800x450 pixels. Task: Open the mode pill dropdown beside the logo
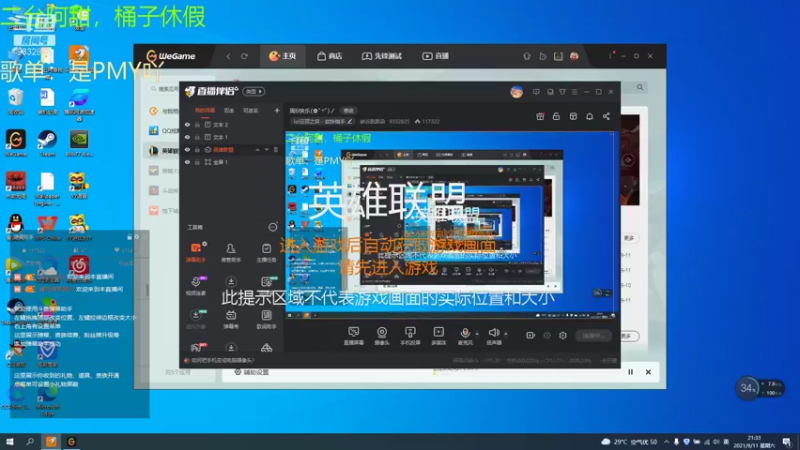(x=254, y=91)
